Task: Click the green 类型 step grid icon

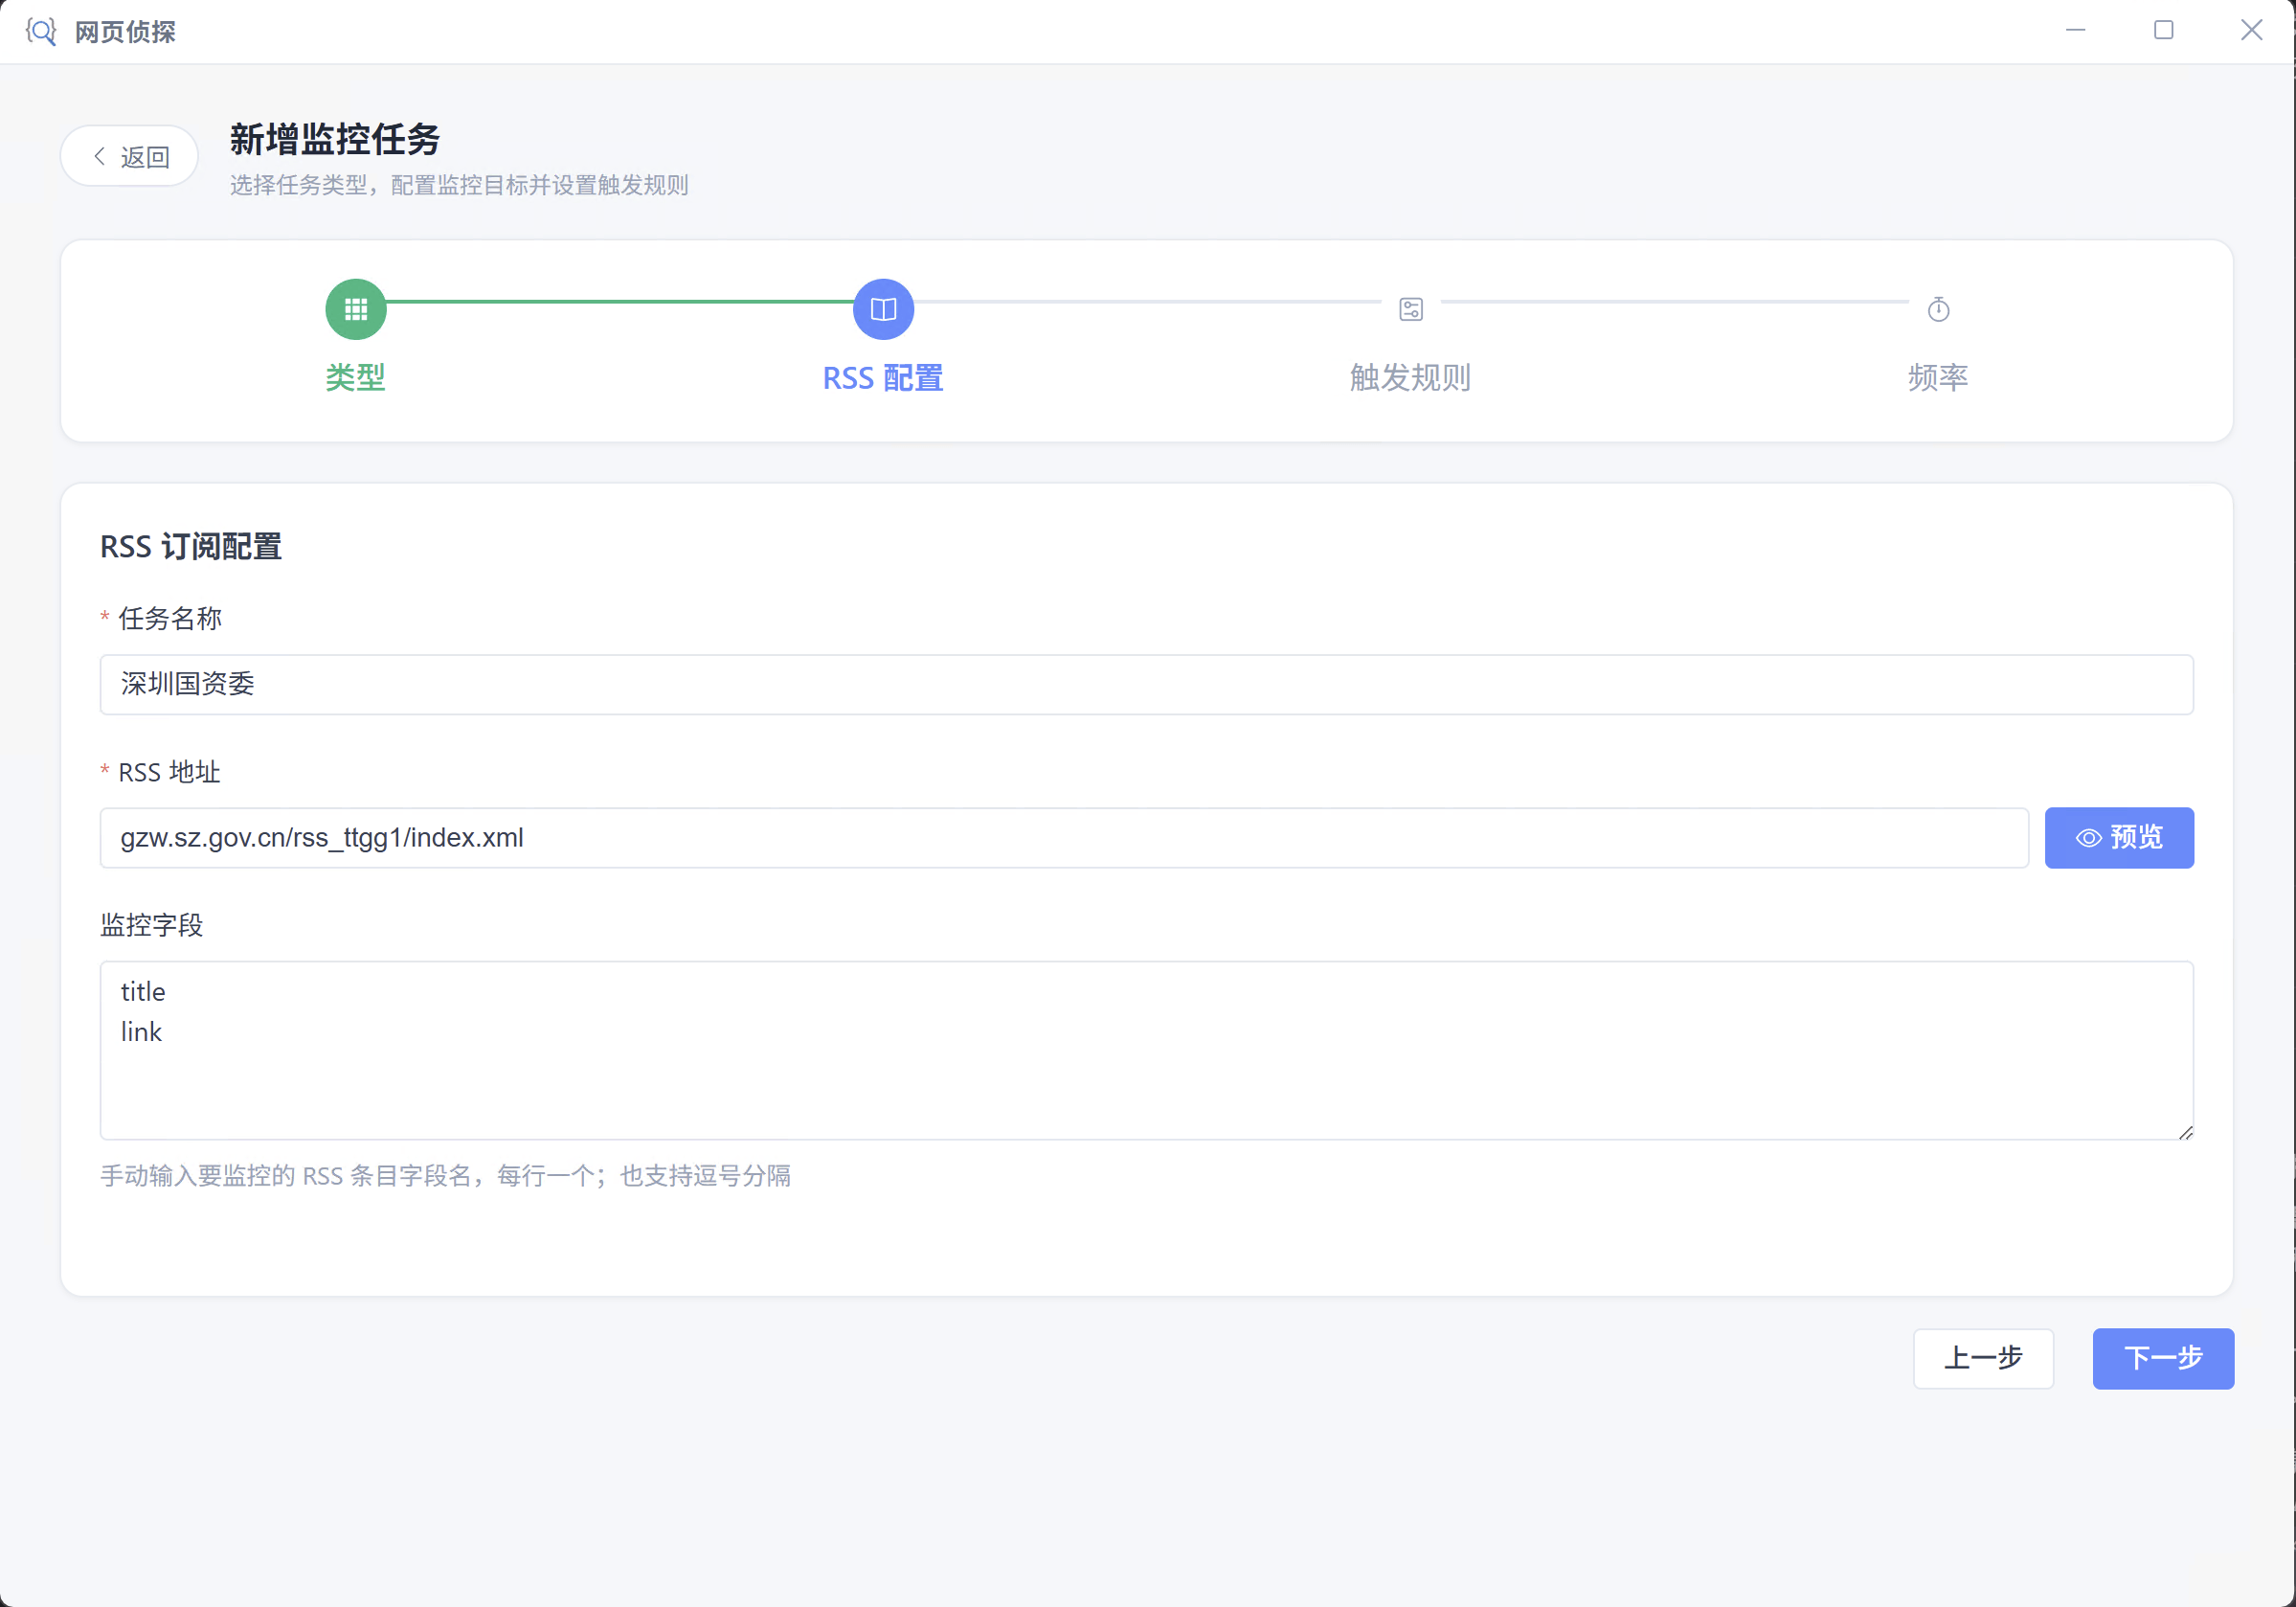Action: [356, 309]
